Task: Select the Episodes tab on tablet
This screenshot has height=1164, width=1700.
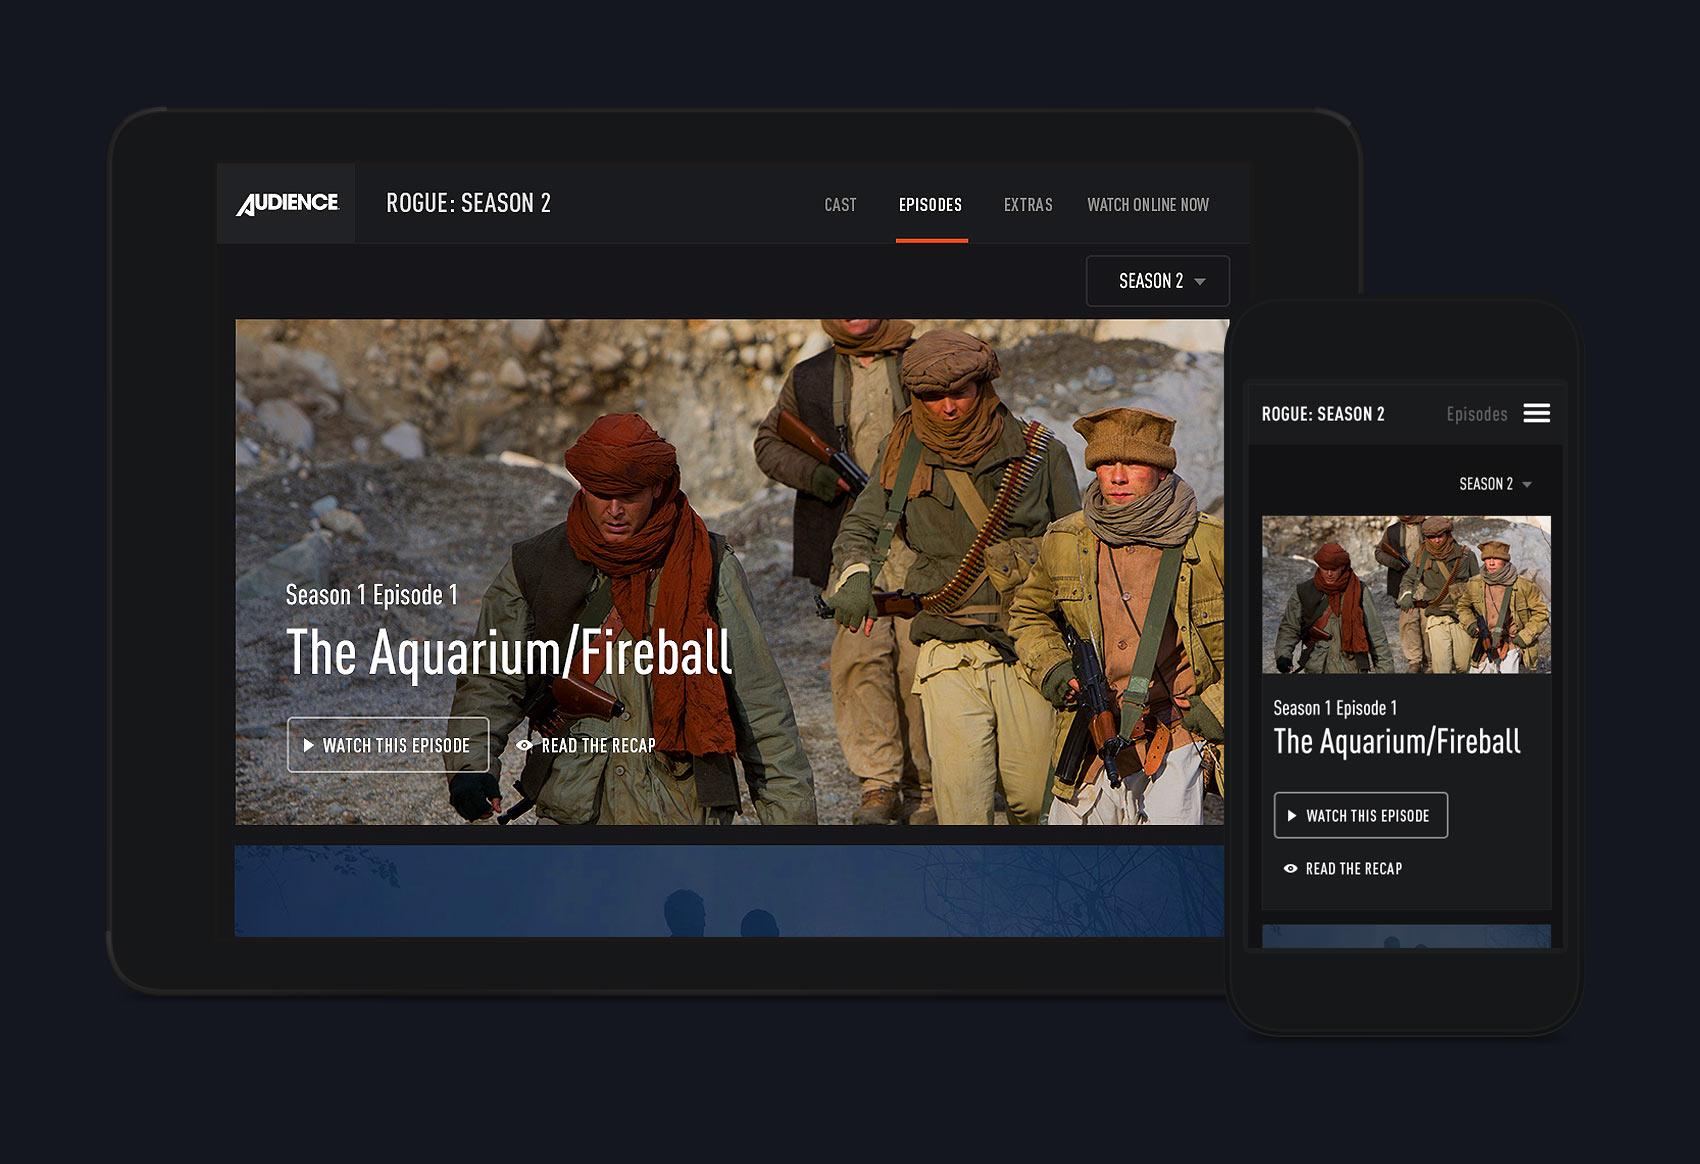Action: point(930,204)
